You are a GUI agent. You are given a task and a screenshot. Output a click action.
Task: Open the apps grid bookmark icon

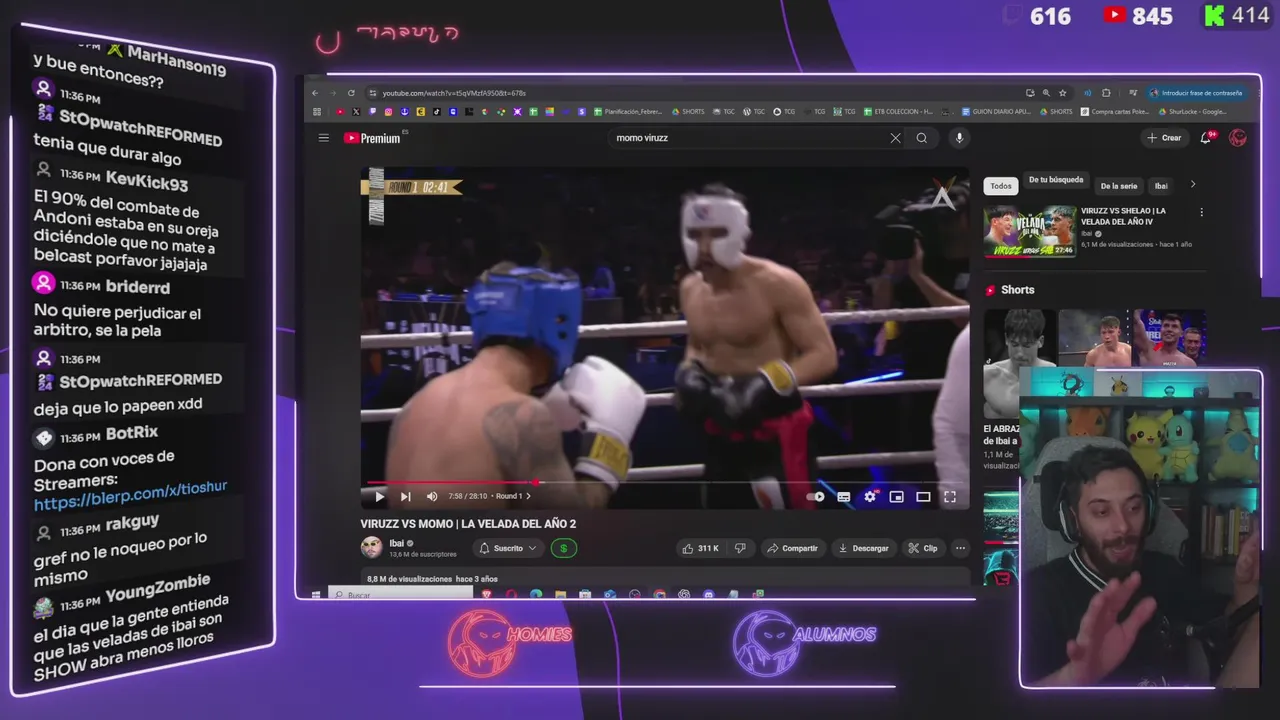(x=317, y=112)
